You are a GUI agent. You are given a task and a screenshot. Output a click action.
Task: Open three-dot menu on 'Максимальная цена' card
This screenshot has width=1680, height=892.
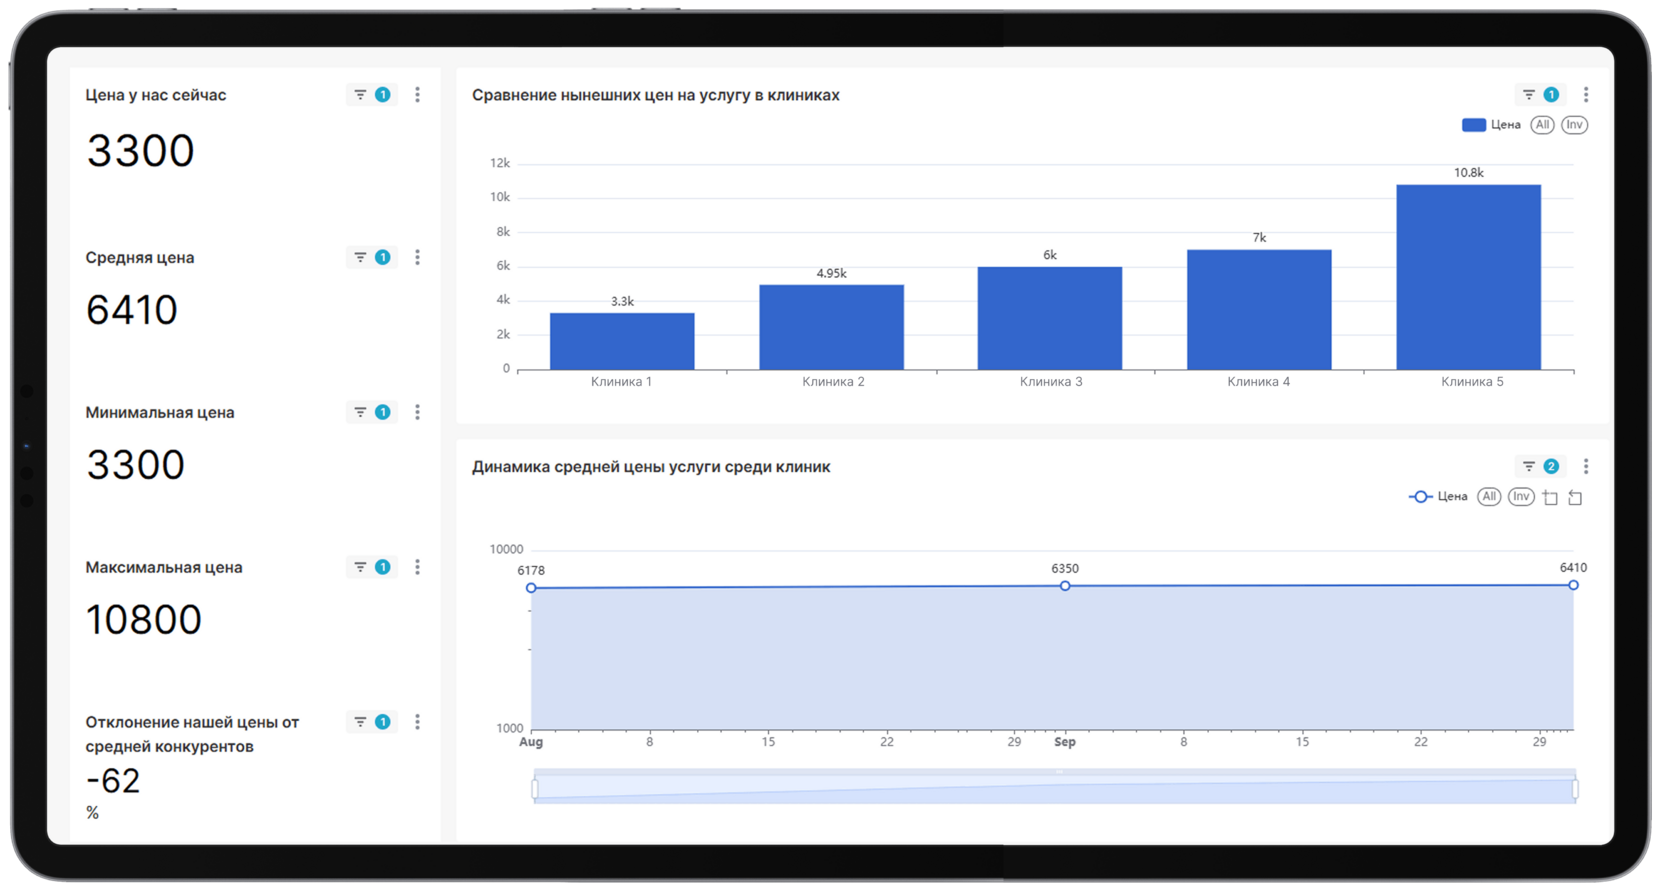(x=418, y=568)
